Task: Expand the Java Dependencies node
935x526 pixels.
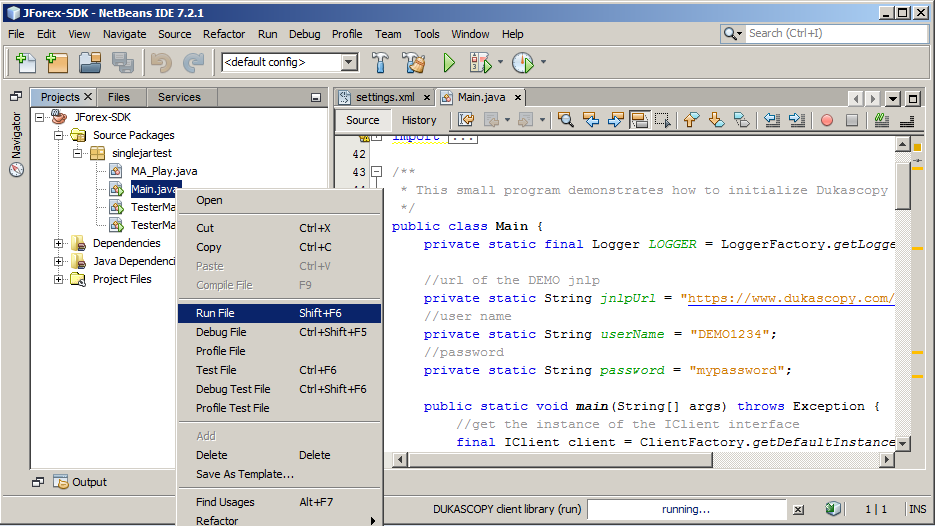Action: (x=58, y=261)
